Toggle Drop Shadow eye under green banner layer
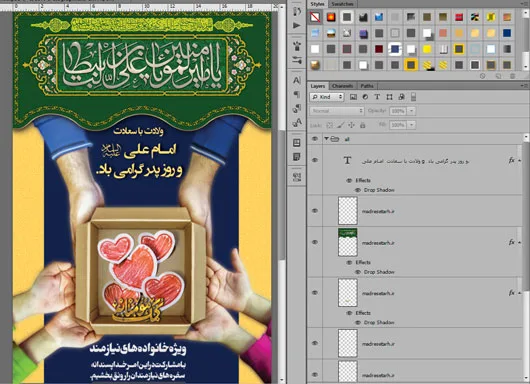Image resolution: width=530 pixels, height=384 pixels. (357, 272)
